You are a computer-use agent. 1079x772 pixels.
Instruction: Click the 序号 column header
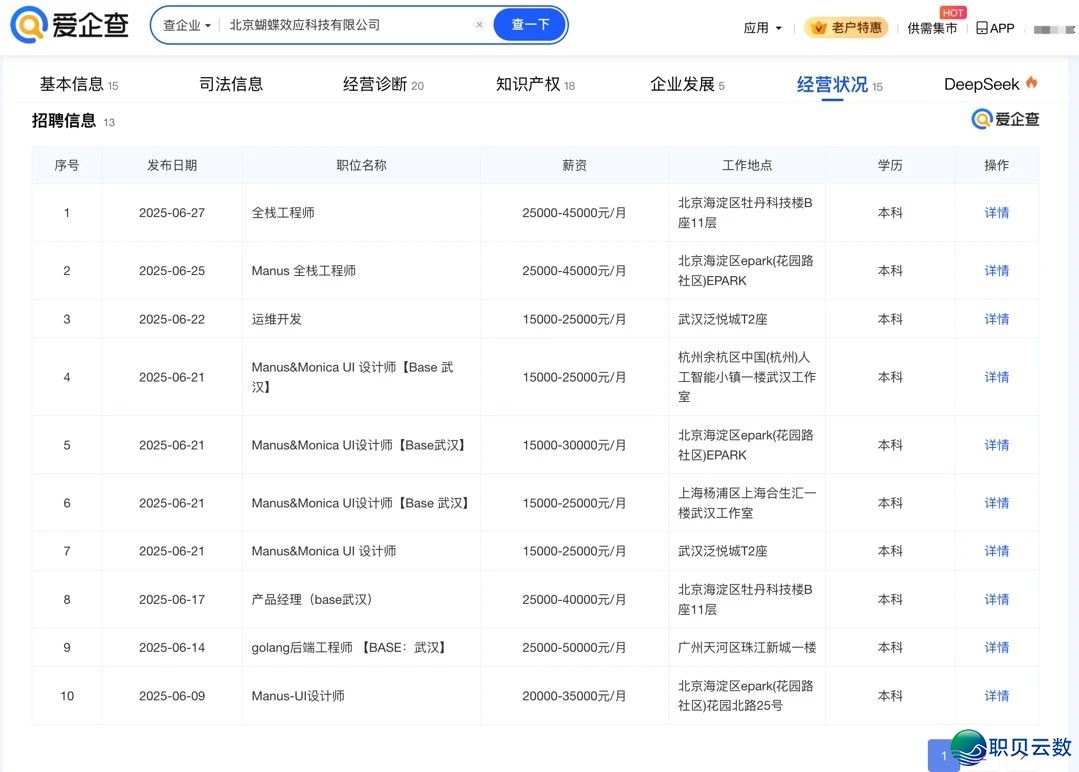67,165
